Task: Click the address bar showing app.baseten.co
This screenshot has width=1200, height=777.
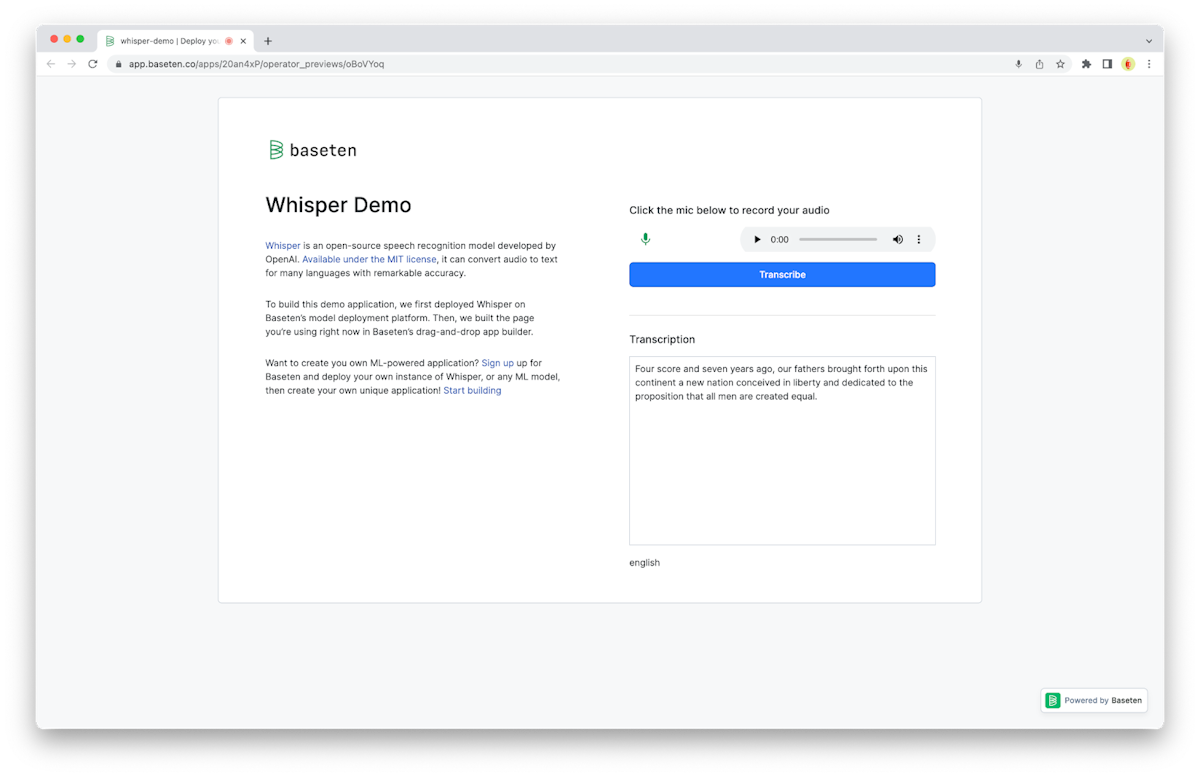Action: tap(589, 64)
